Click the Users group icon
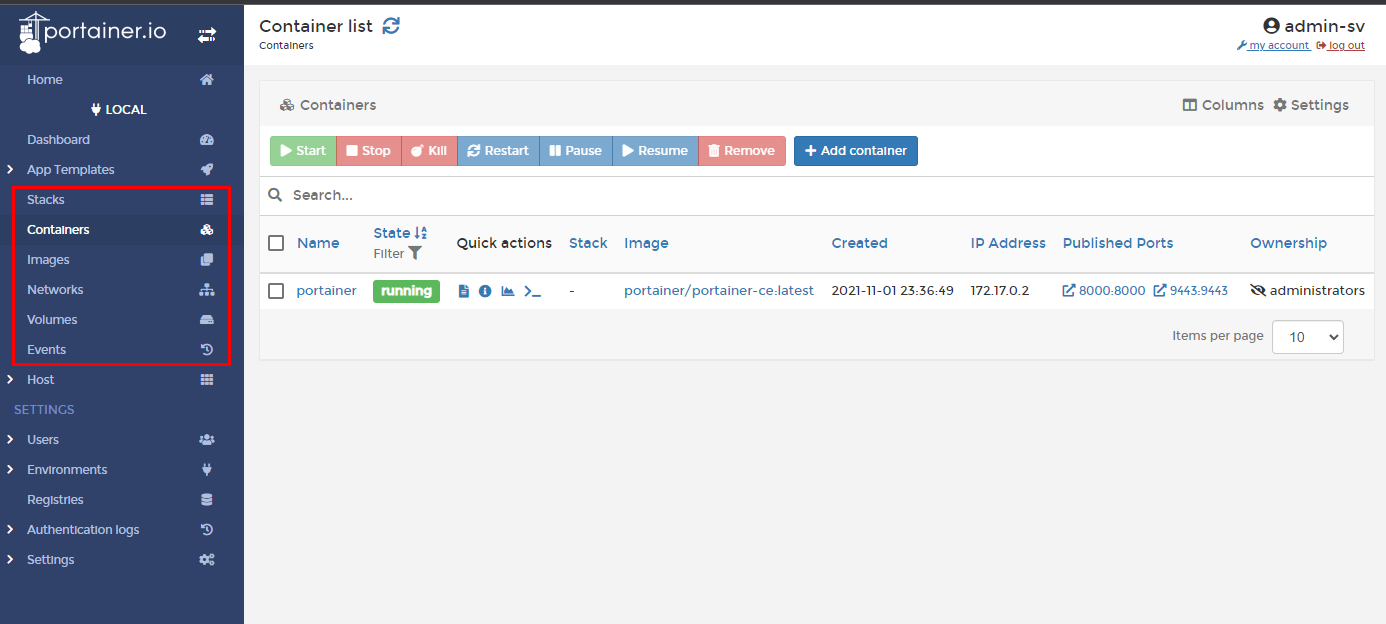 click(207, 440)
